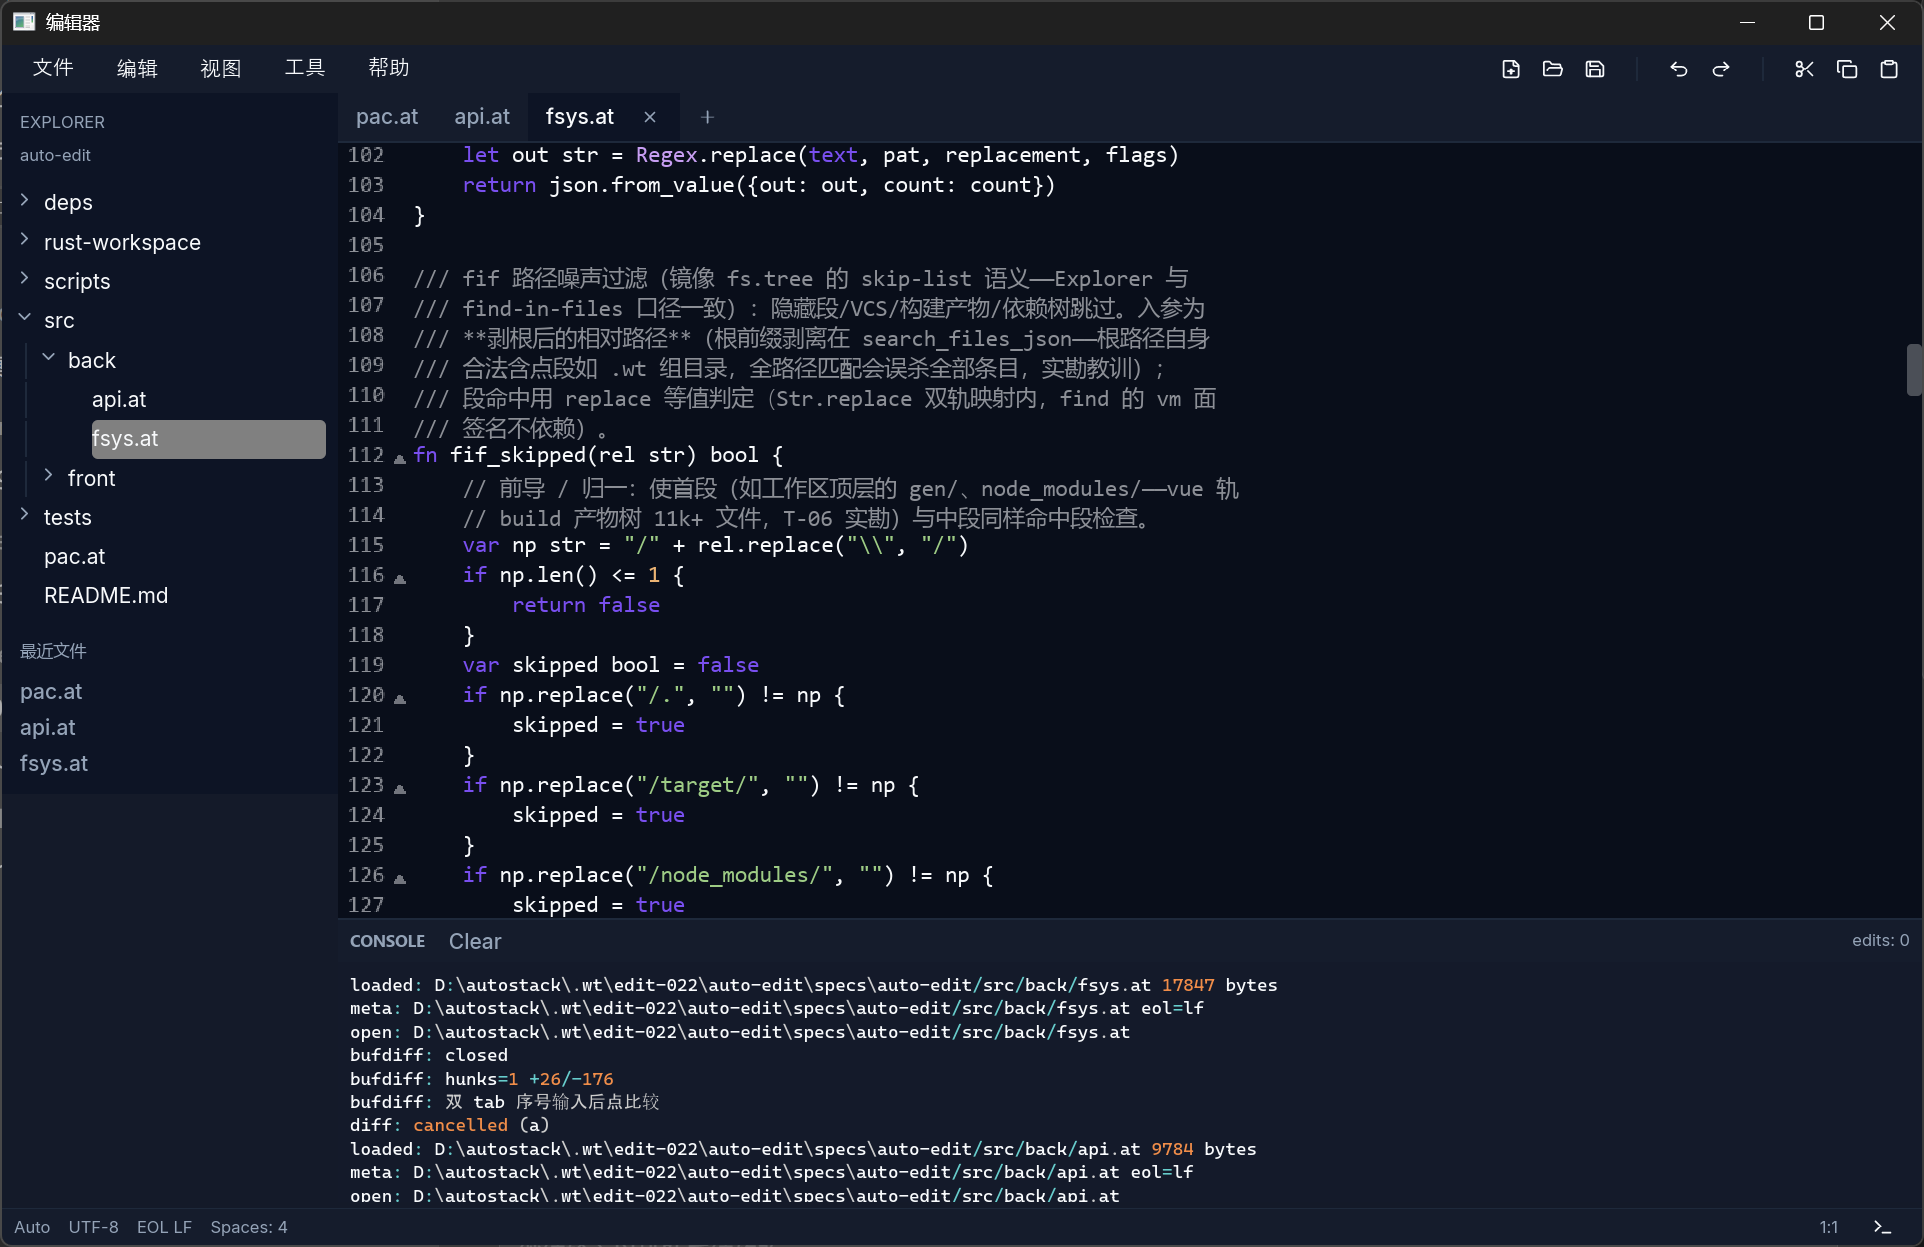
Task: Cut selection with the scissors icon
Action: coord(1804,69)
